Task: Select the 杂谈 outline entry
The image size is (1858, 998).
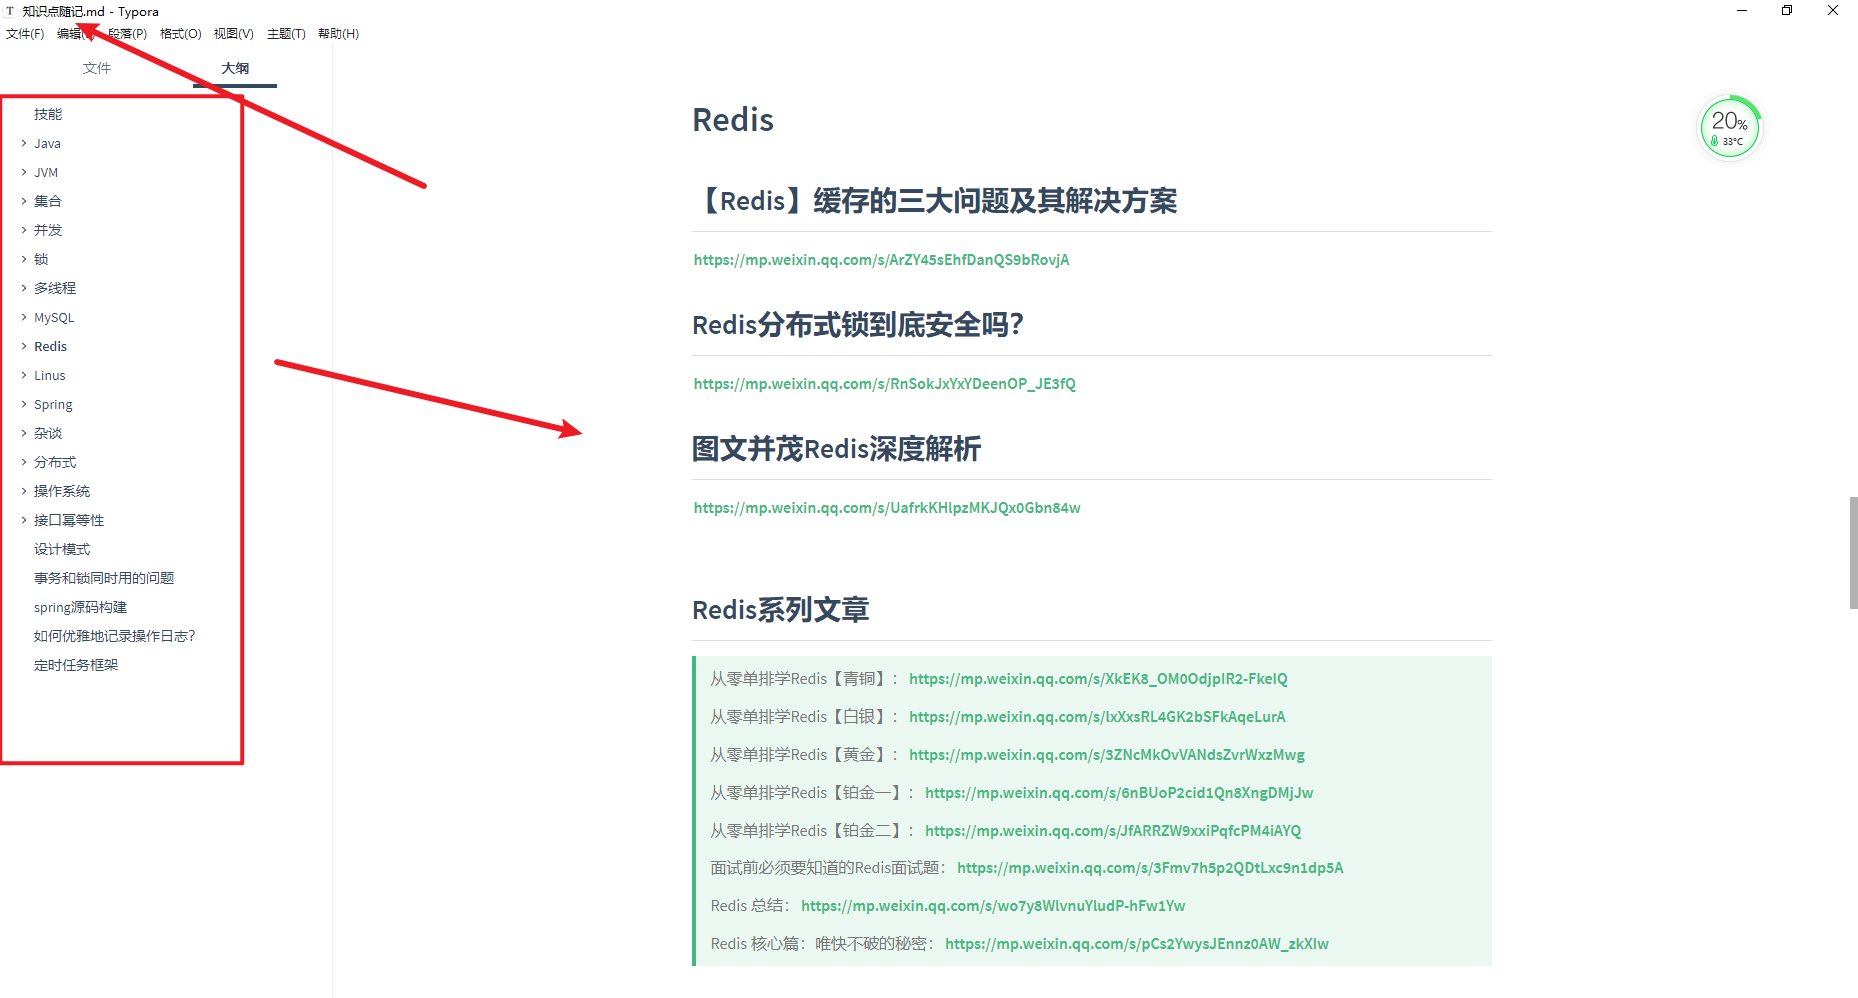Action: [x=48, y=433]
